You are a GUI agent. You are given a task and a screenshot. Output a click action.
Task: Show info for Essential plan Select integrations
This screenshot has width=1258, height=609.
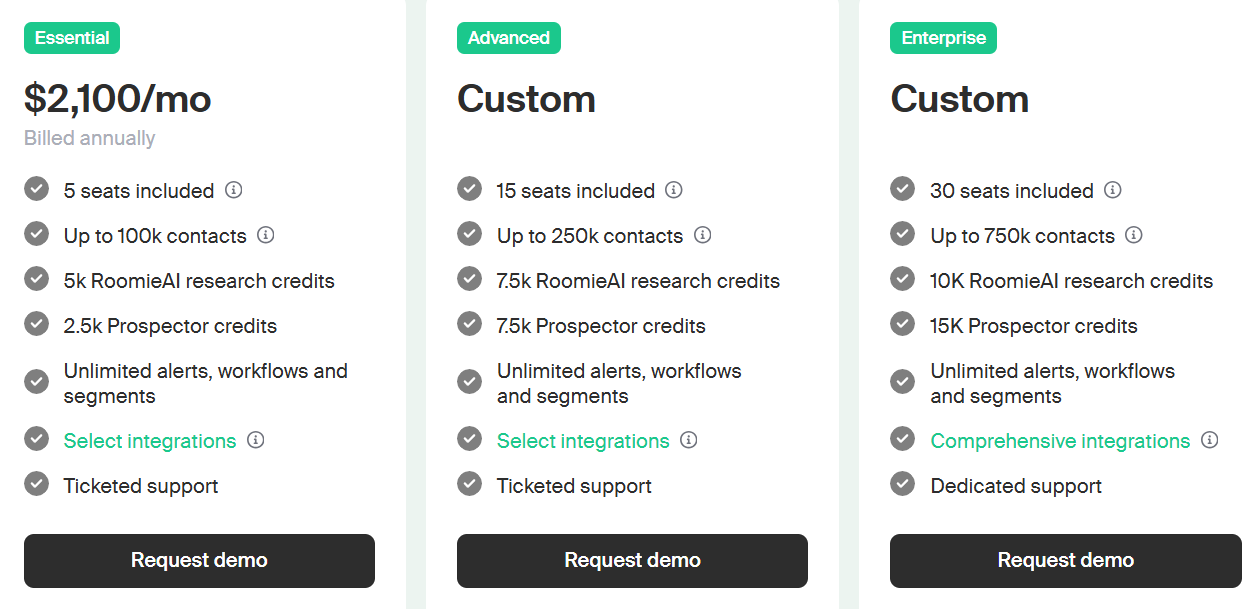(x=256, y=439)
